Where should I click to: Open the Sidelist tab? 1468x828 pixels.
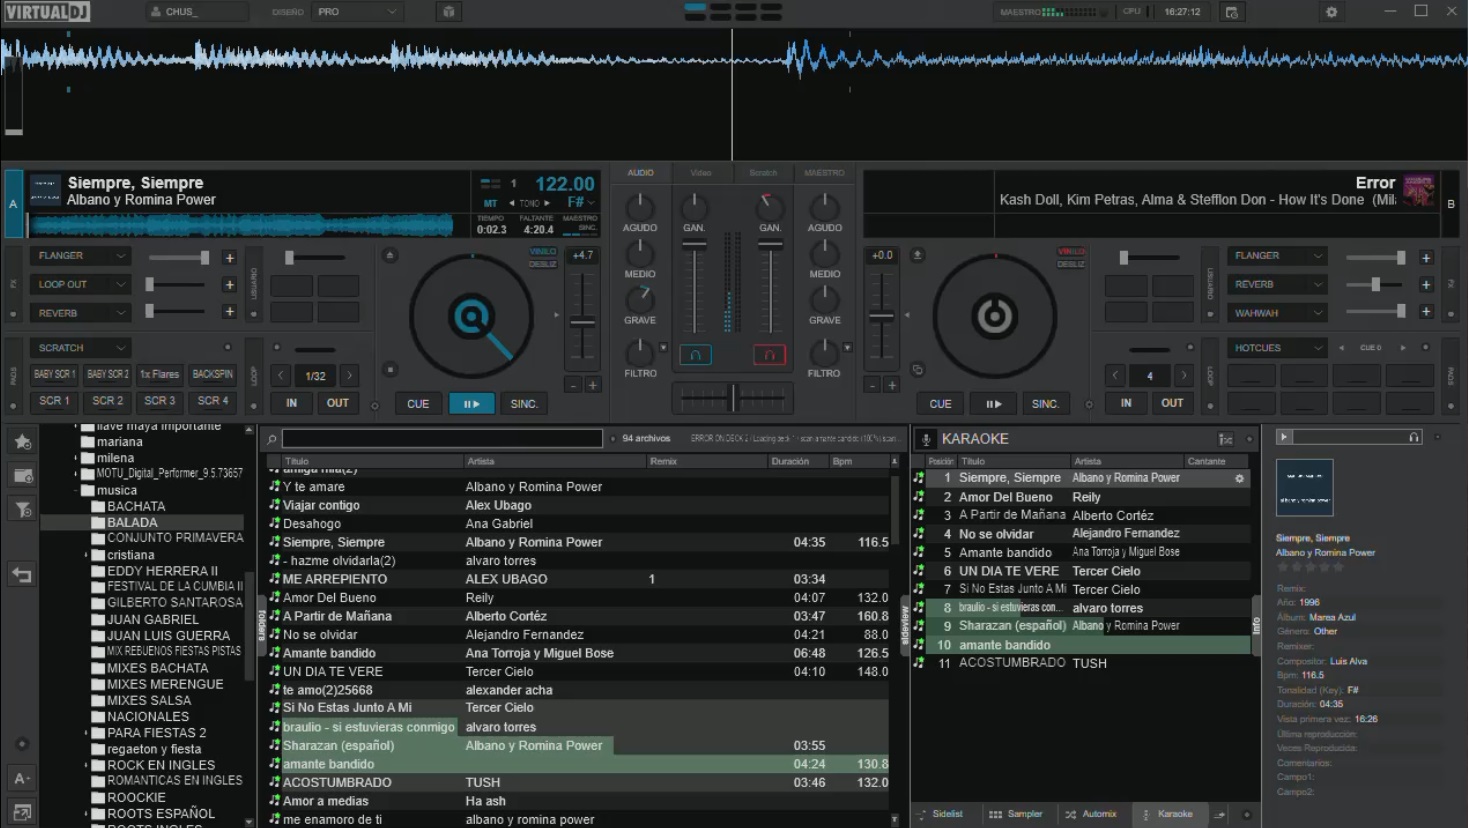(941, 814)
